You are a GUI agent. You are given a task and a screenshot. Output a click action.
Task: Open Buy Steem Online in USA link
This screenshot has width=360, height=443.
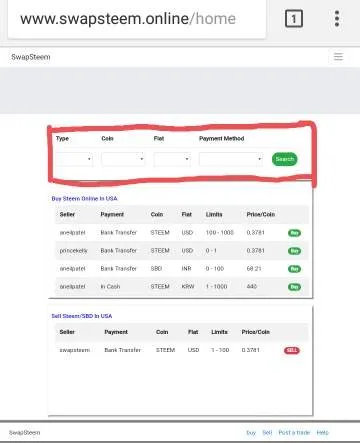[84, 199]
